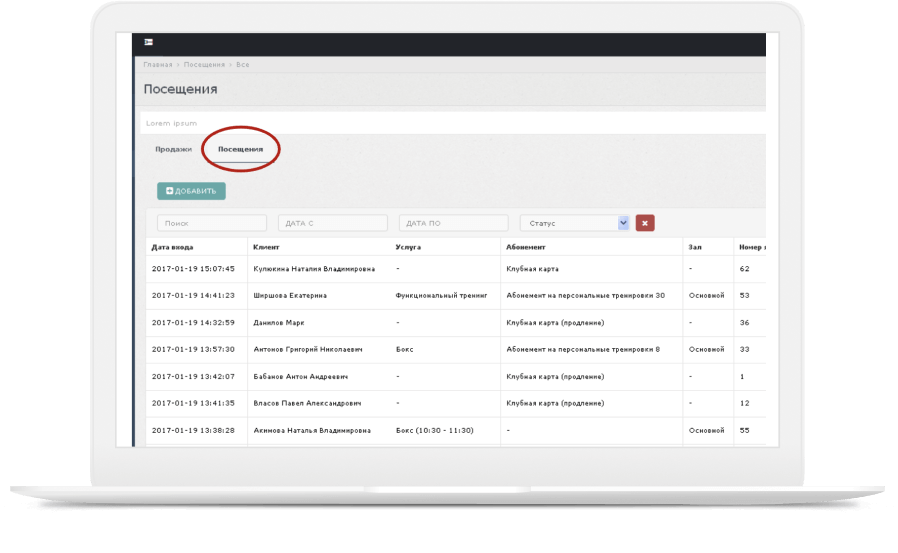Expand the Статус dropdown
The image size is (898, 553).
pyautogui.click(x=574, y=223)
